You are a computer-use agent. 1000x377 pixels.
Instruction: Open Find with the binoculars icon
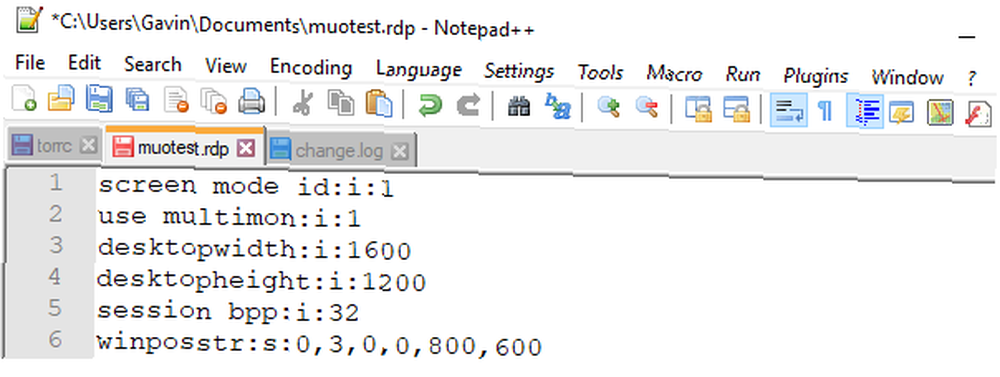pos(519,106)
